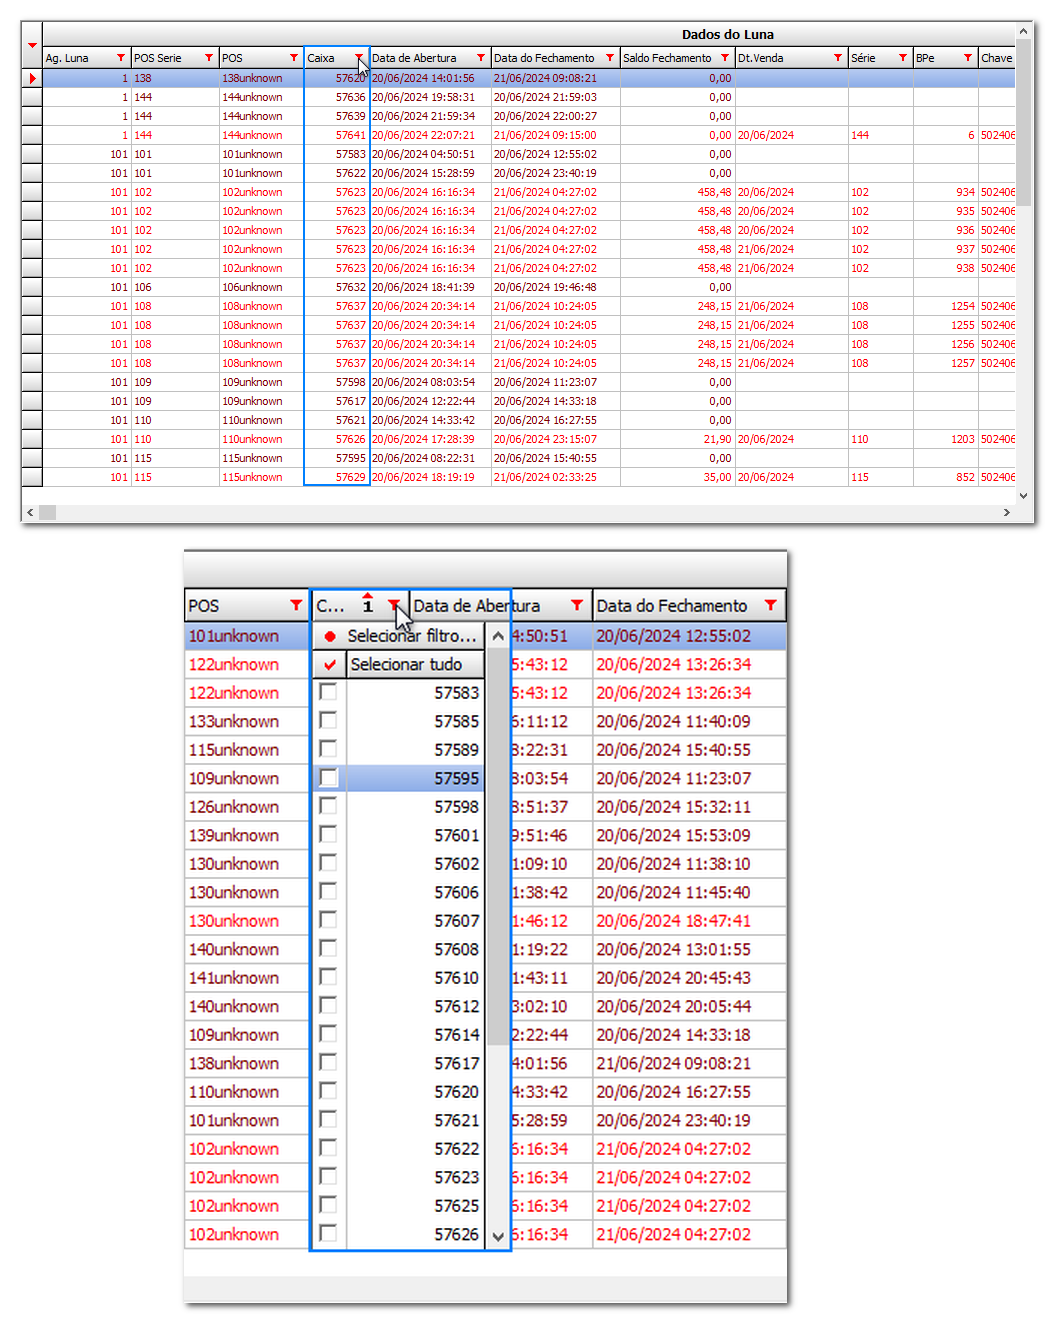
Task: Open the Data de Abertura filter in top grid
Action: coord(481,58)
